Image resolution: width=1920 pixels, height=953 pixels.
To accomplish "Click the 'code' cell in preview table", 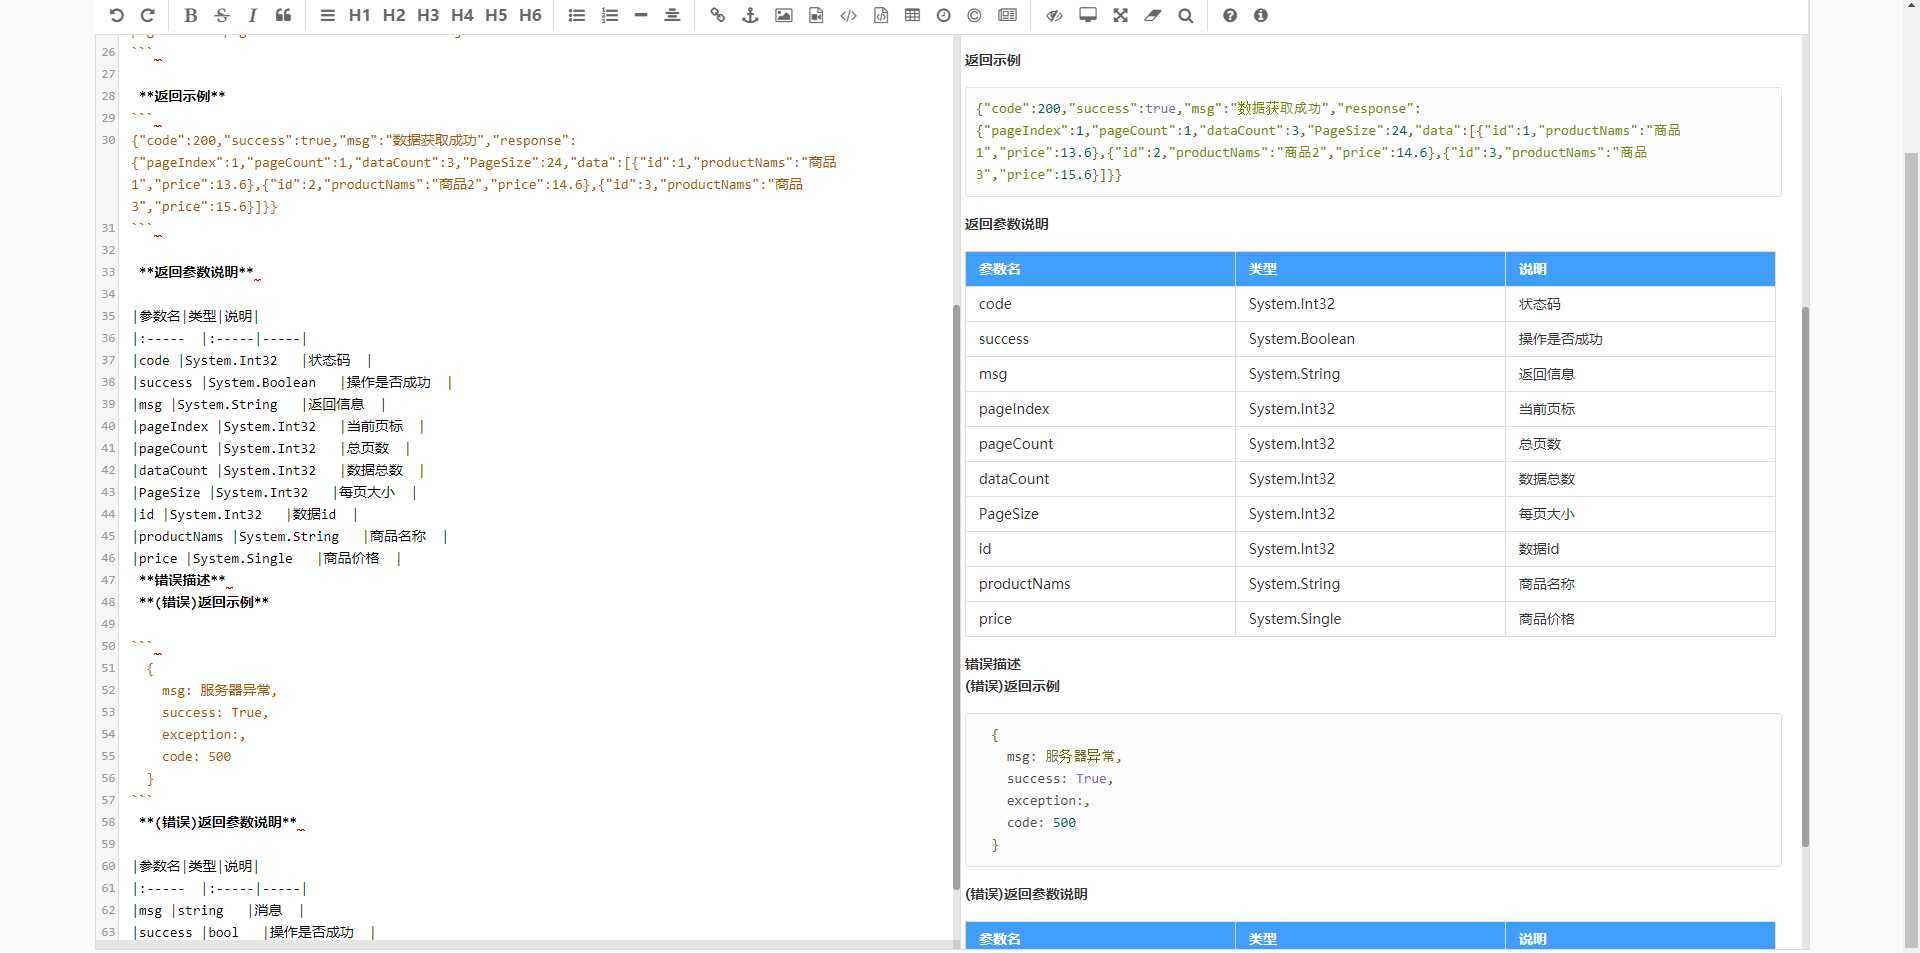I will pos(1100,304).
